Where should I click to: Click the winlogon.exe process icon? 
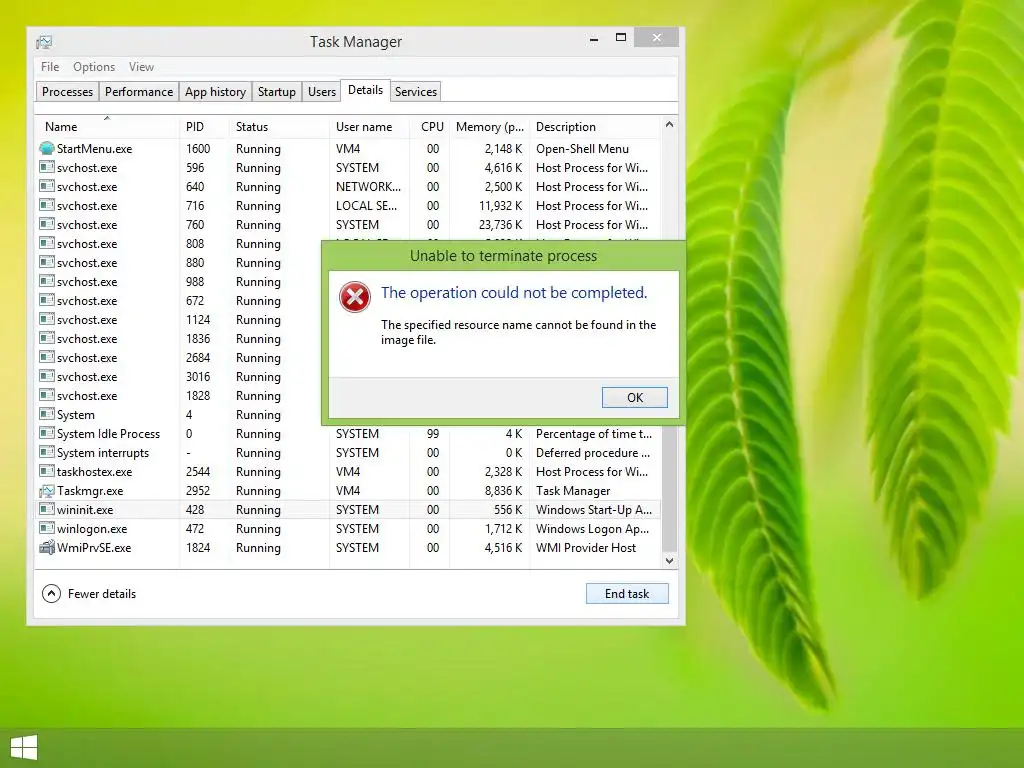pos(46,528)
